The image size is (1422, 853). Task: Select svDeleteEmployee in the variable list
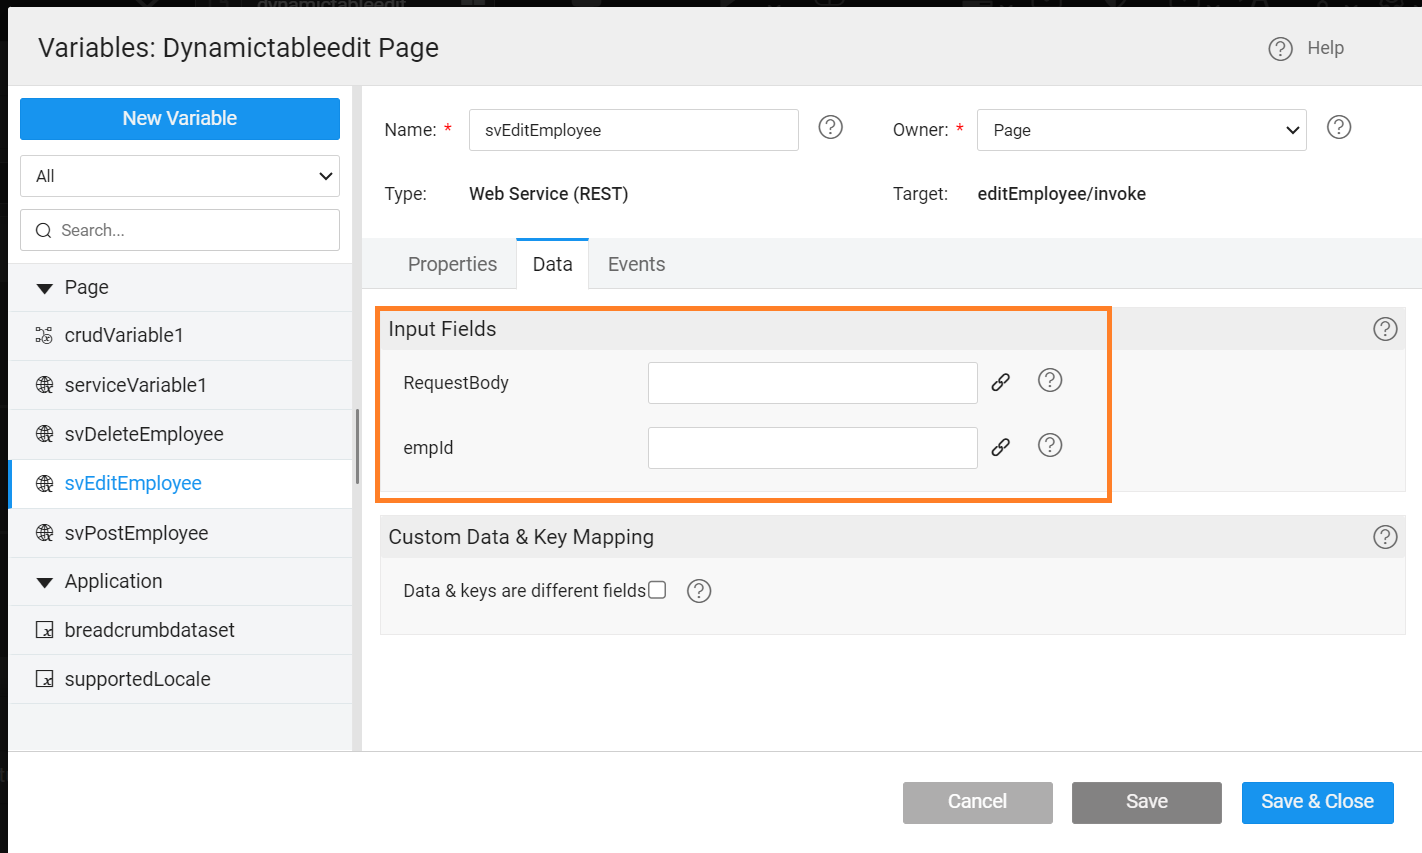[144, 434]
